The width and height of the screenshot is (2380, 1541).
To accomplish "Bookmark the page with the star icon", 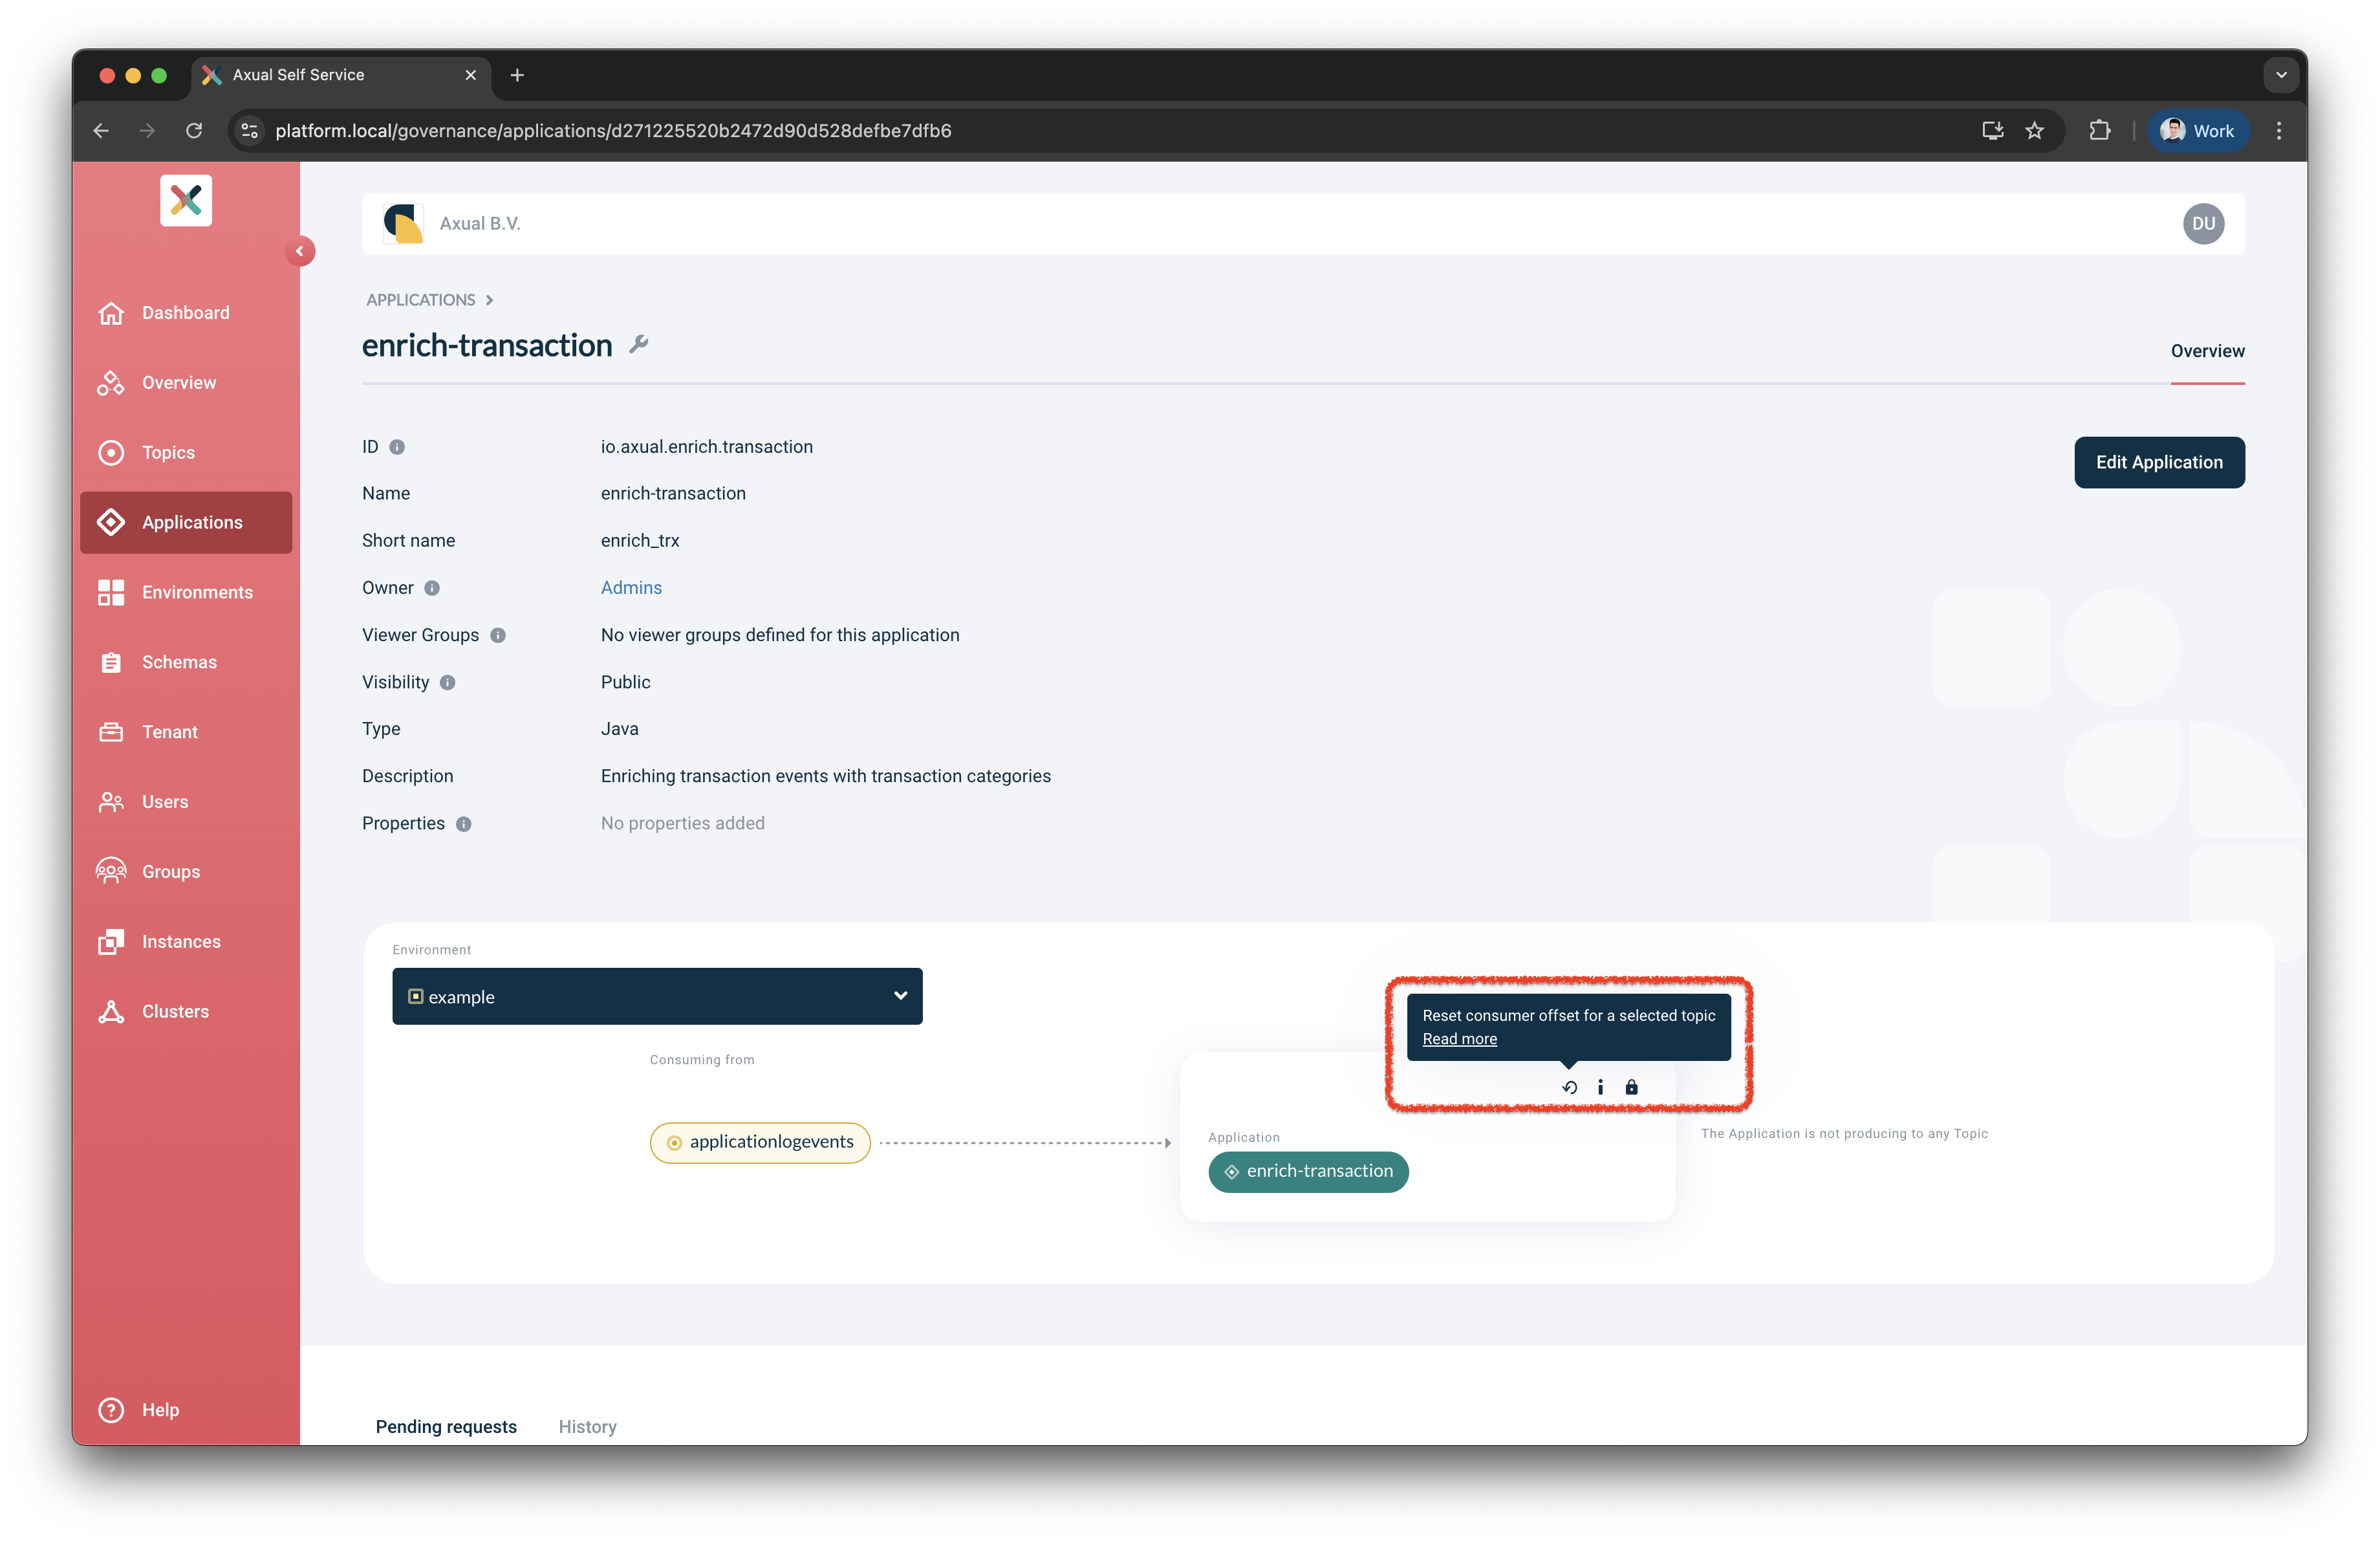I will point(2034,131).
